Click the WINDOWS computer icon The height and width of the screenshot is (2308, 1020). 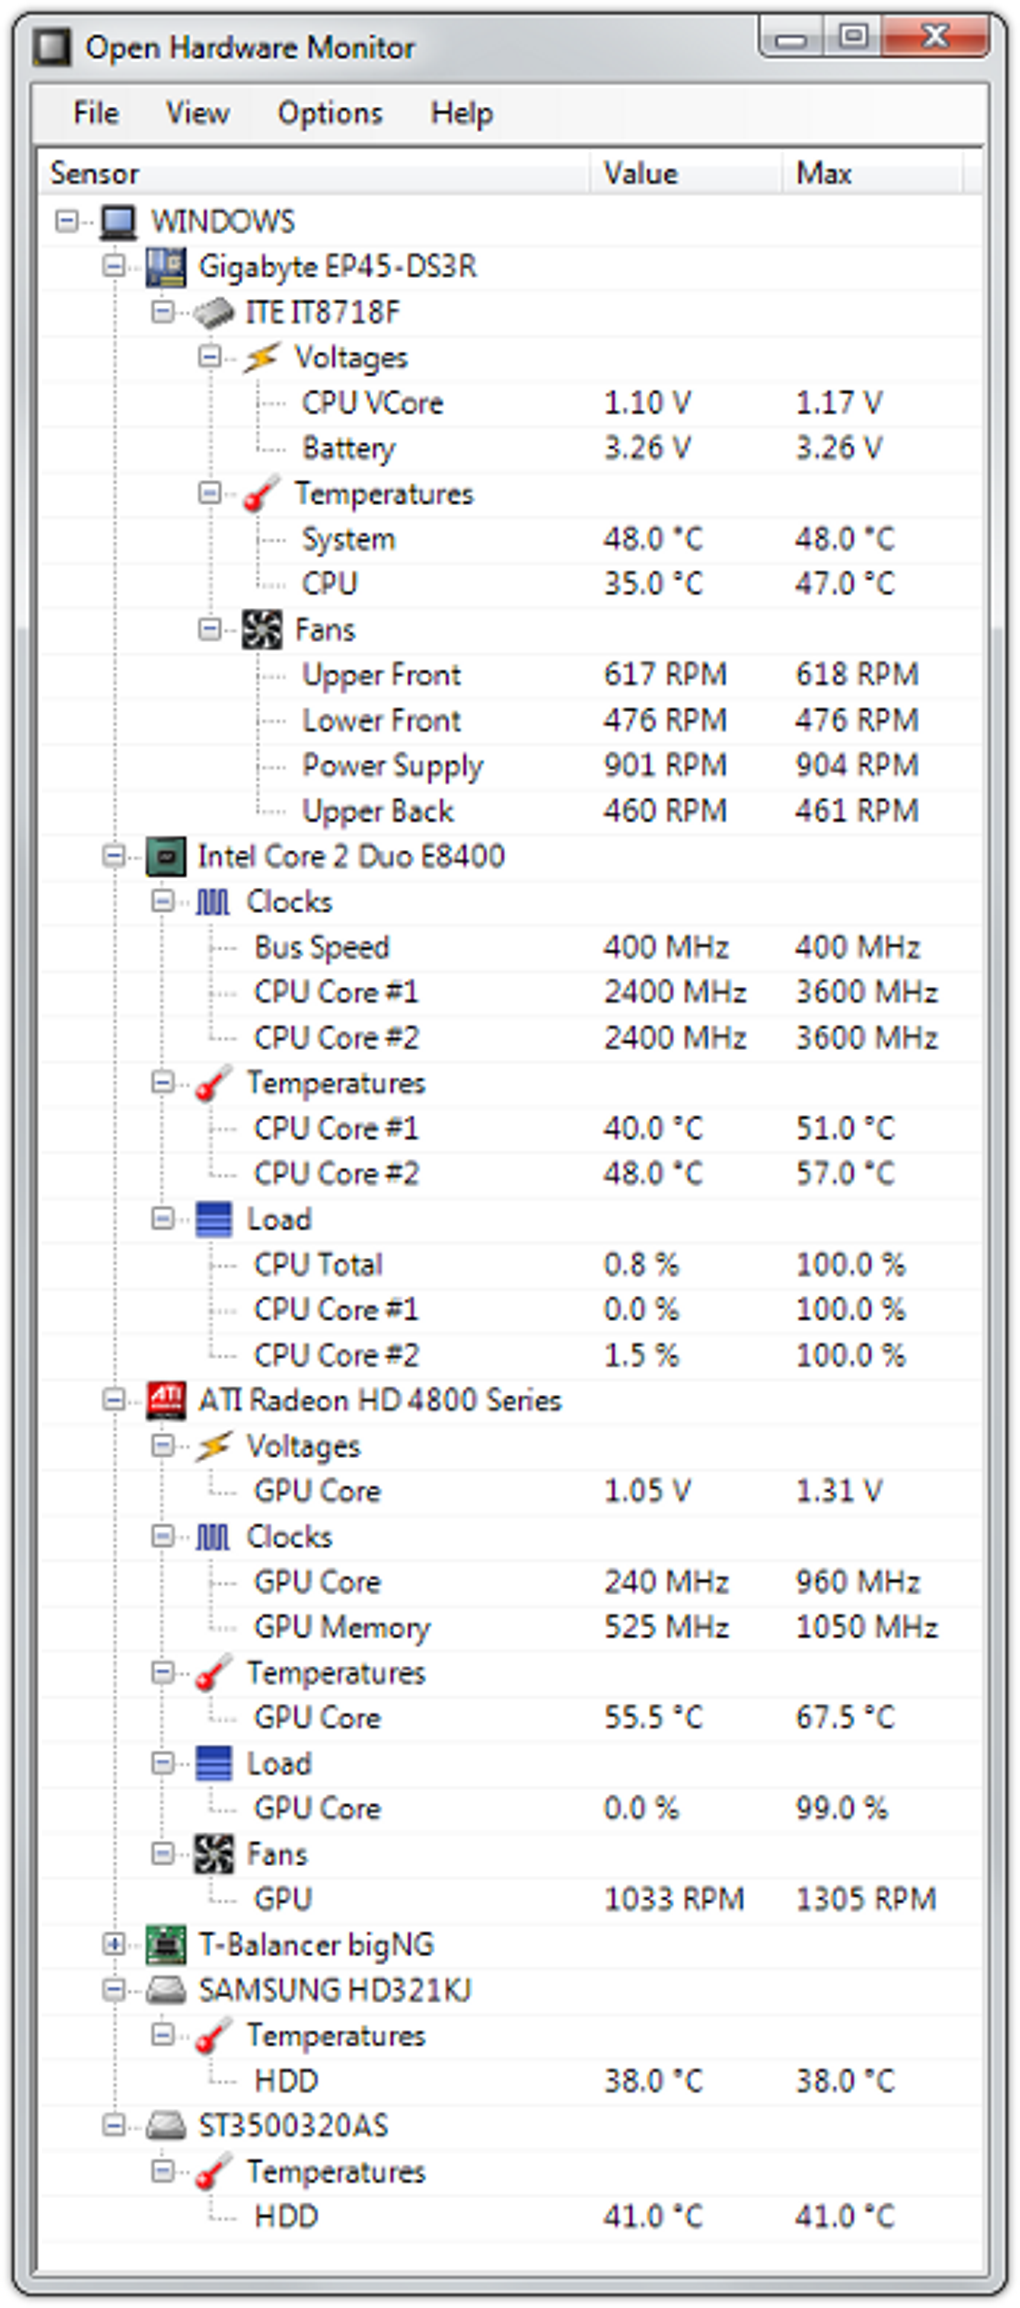pos(118,222)
